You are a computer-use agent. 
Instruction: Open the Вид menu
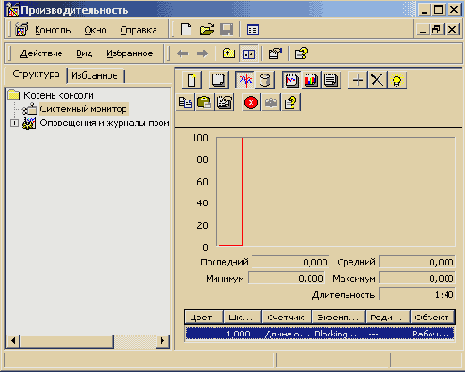(x=84, y=53)
